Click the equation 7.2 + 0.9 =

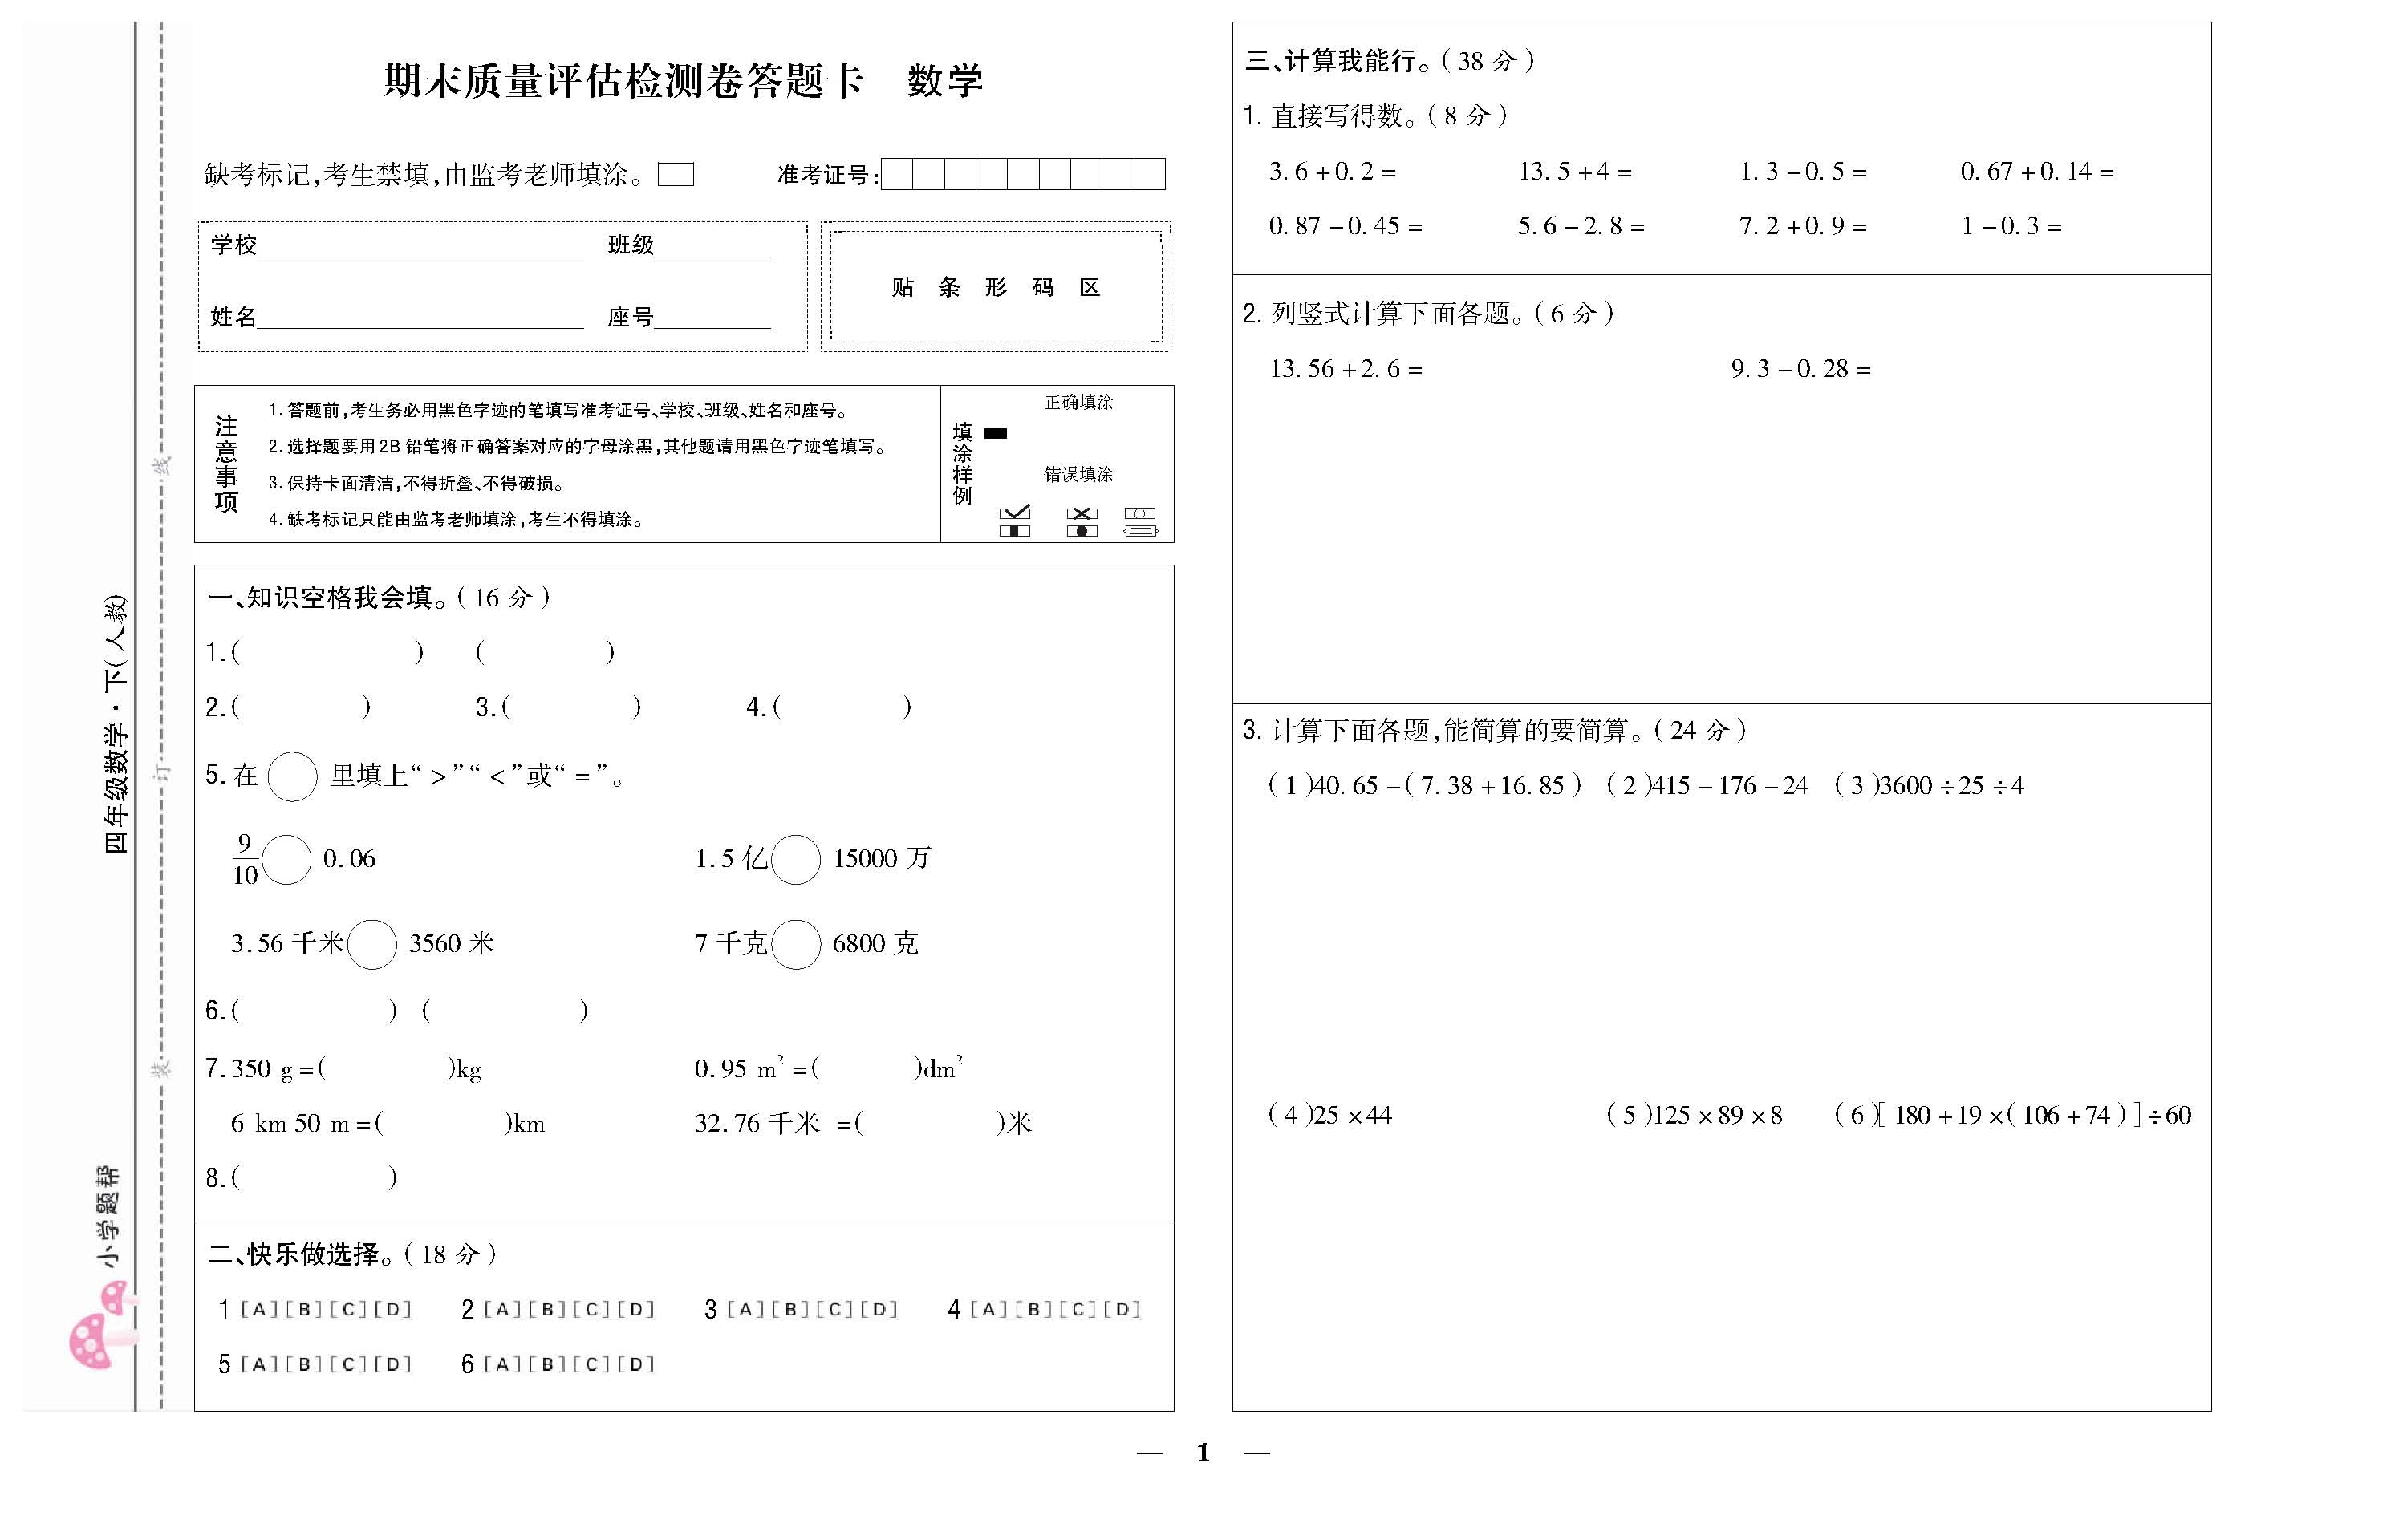point(1803,226)
